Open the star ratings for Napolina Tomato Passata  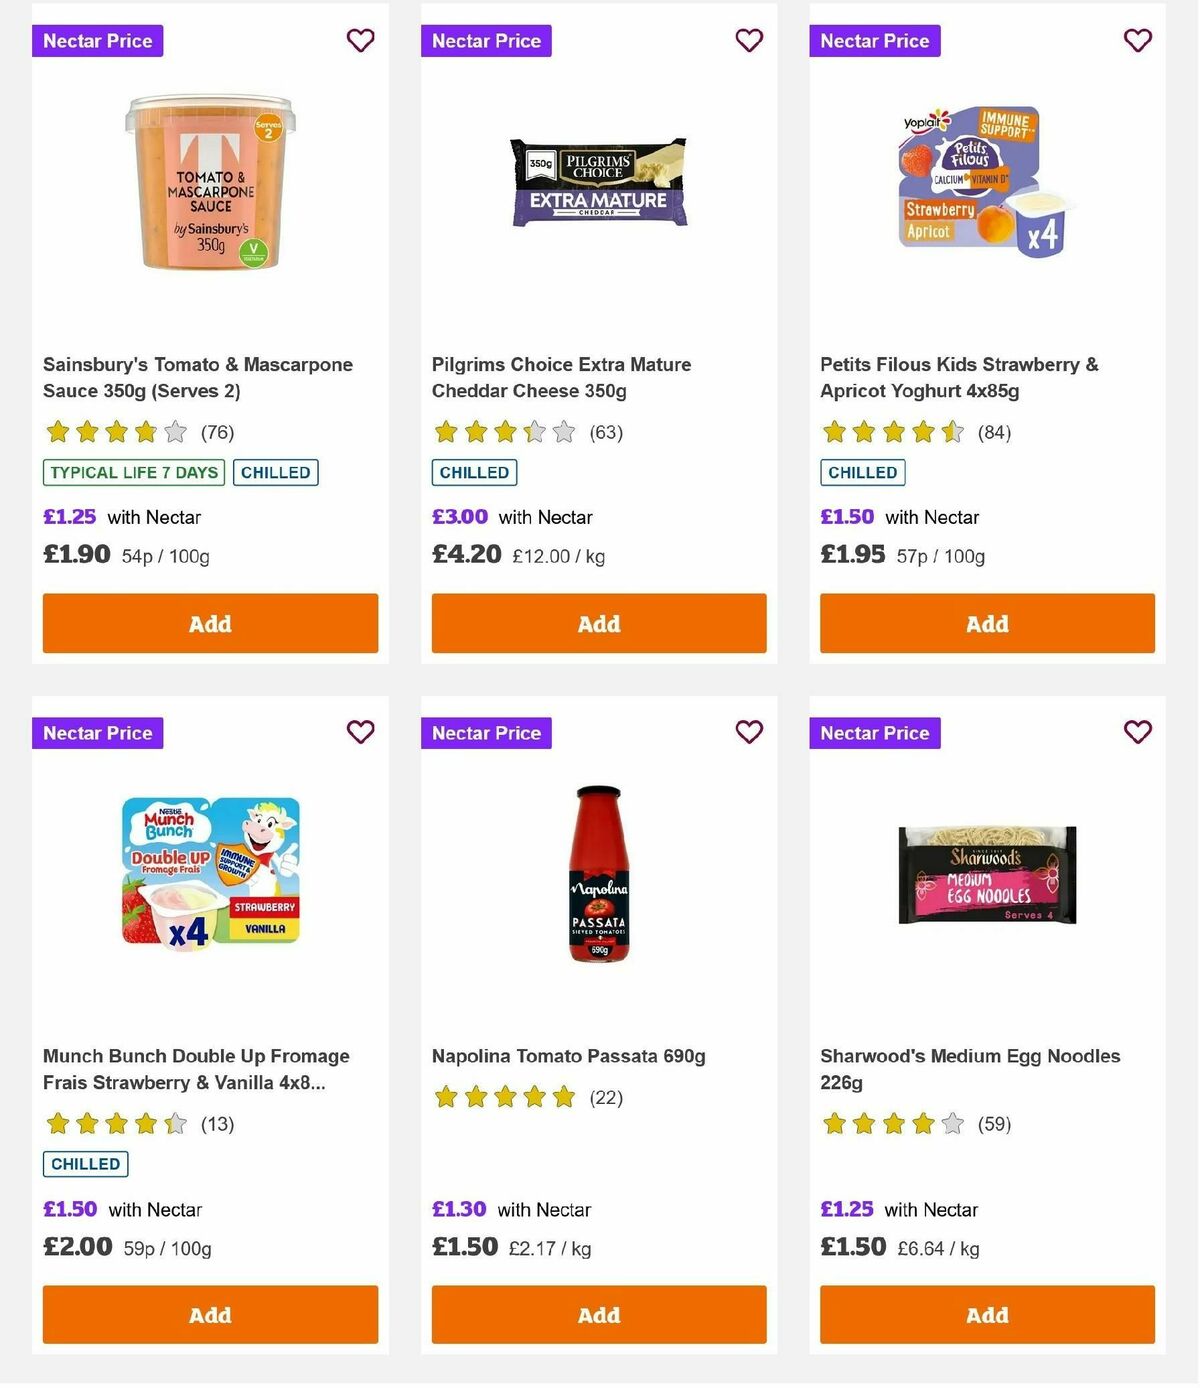(505, 1097)
